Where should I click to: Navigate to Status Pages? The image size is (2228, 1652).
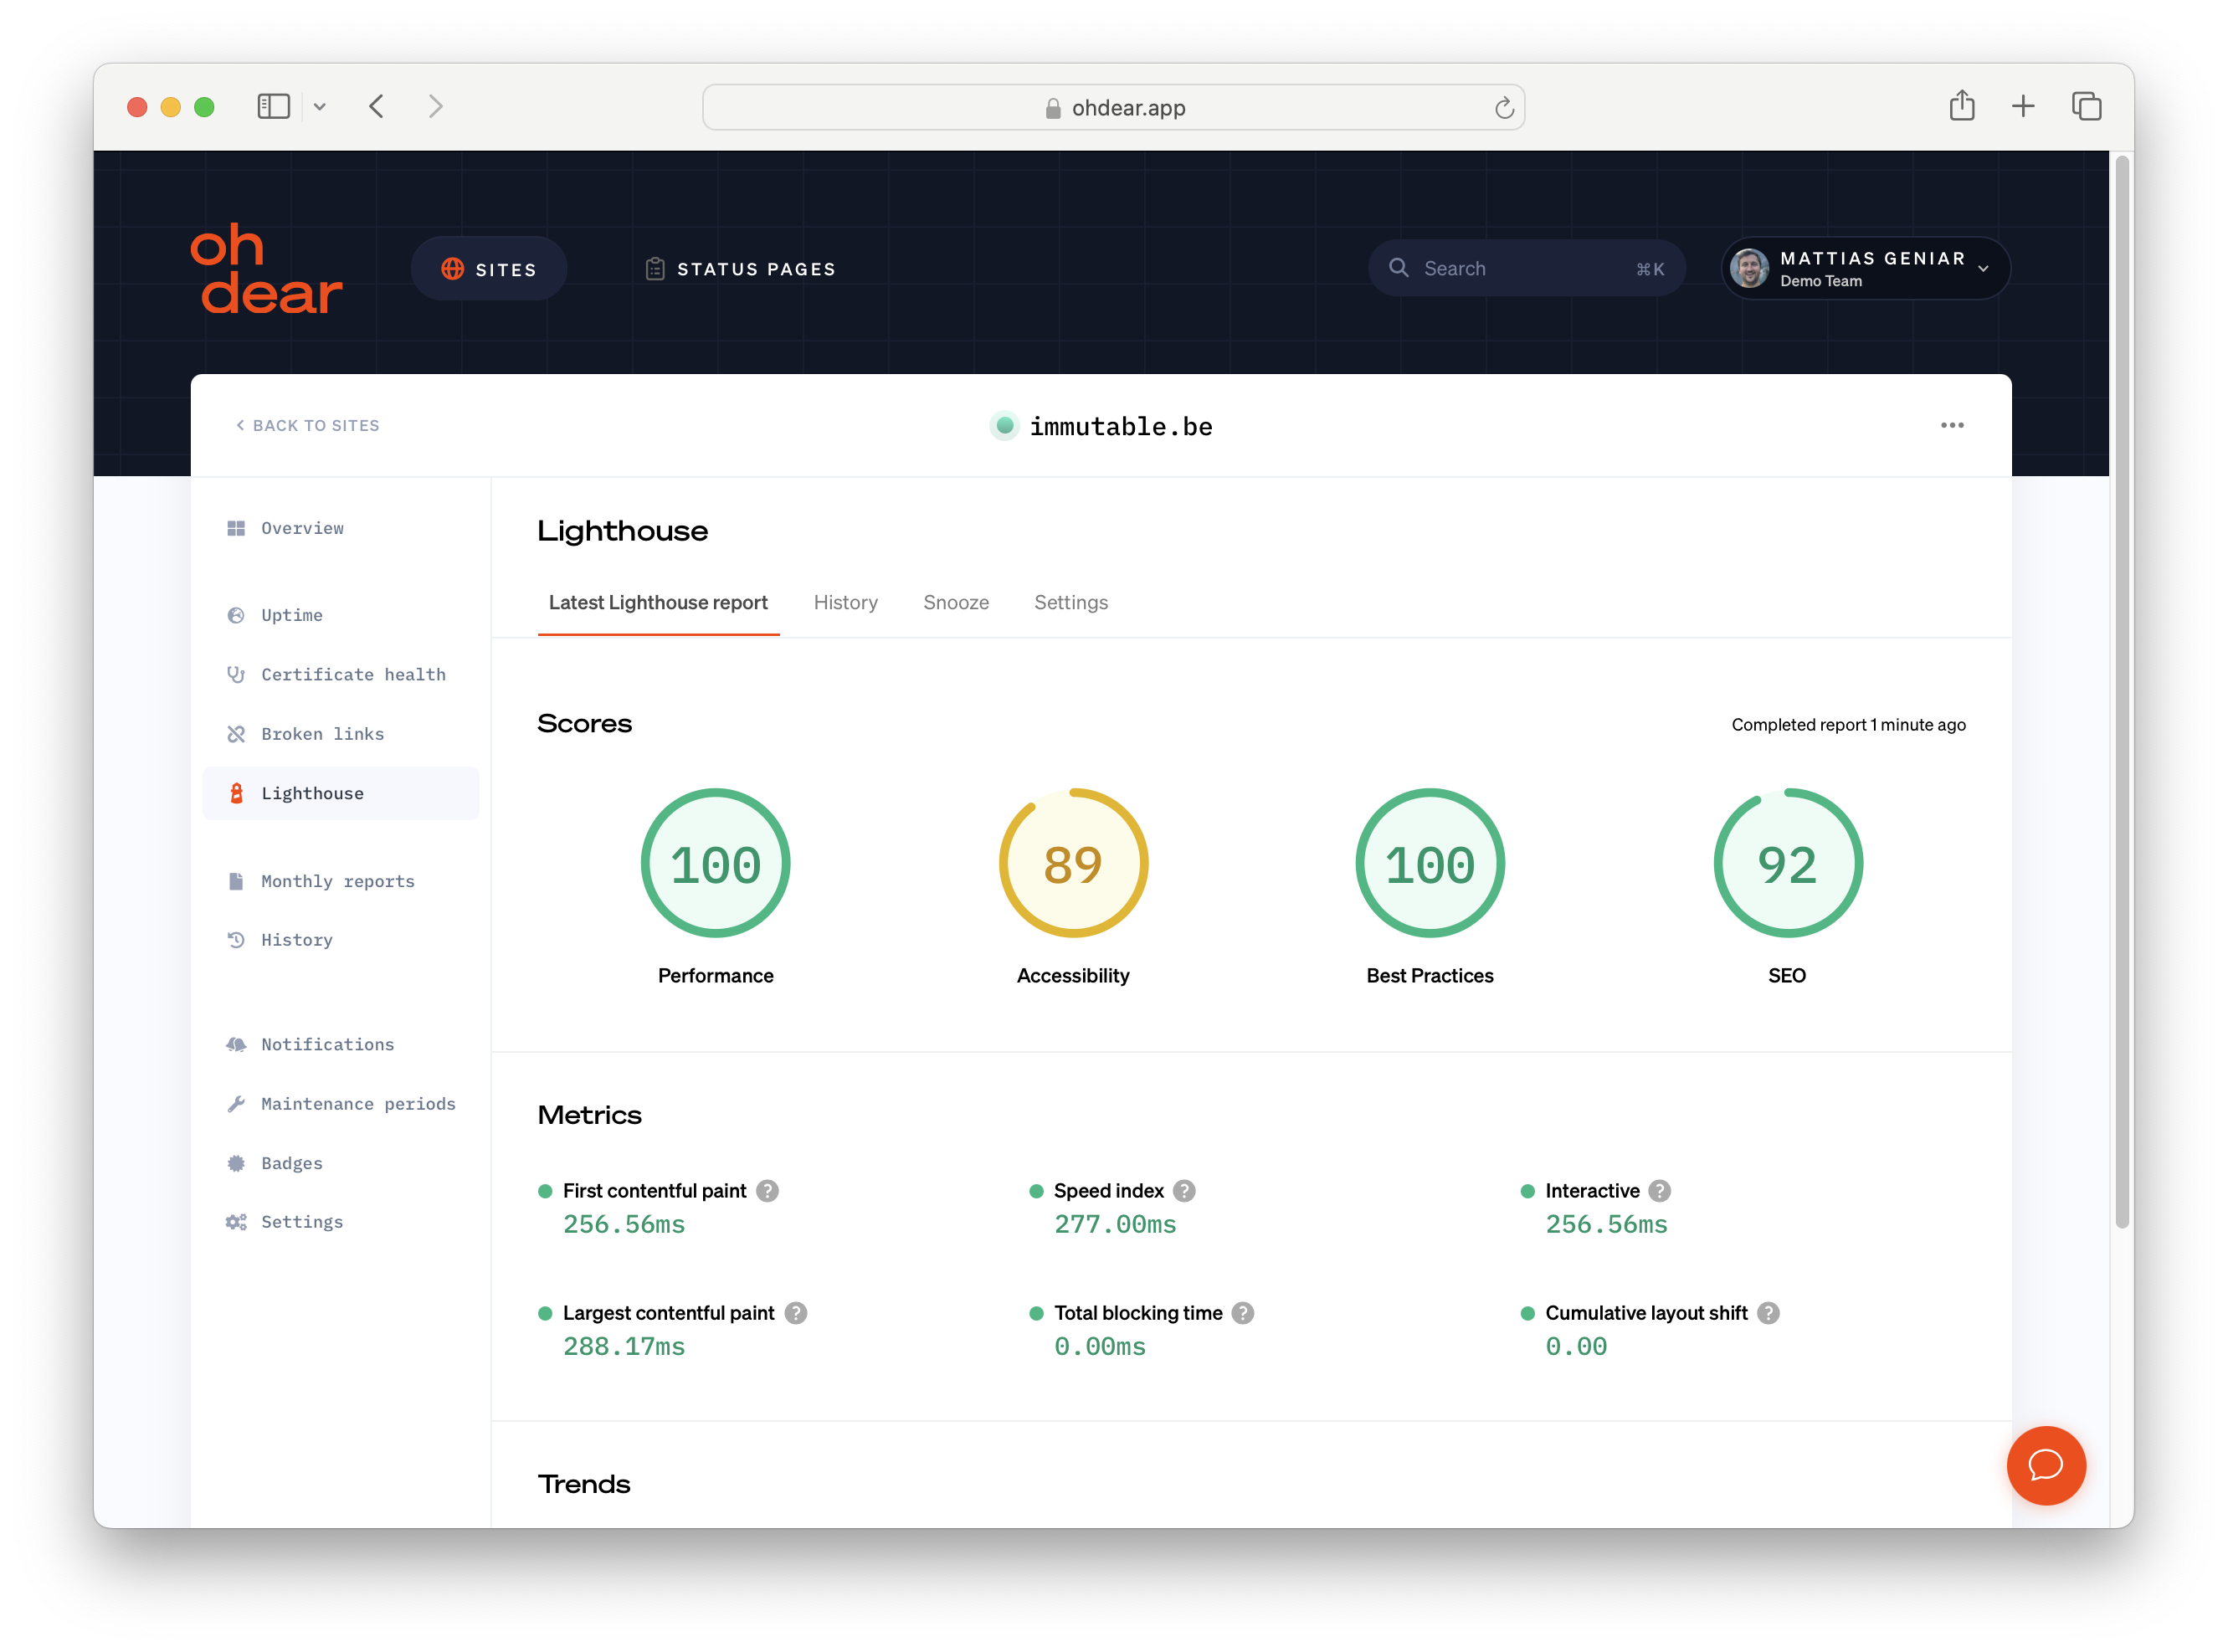pyautogui.click(x=740, y=268)
